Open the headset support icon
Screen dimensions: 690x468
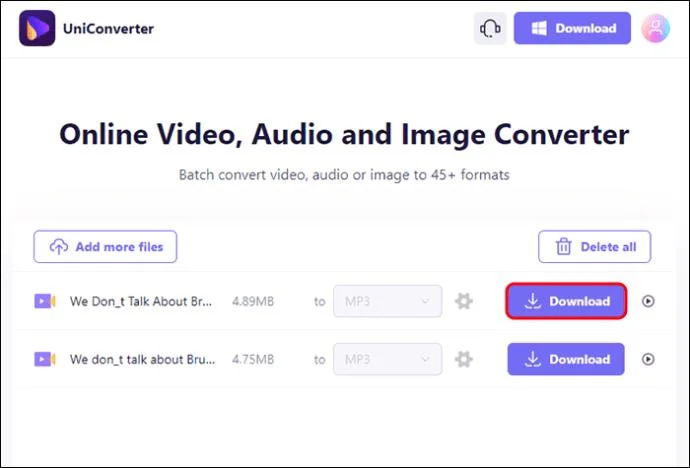point(490,29)
